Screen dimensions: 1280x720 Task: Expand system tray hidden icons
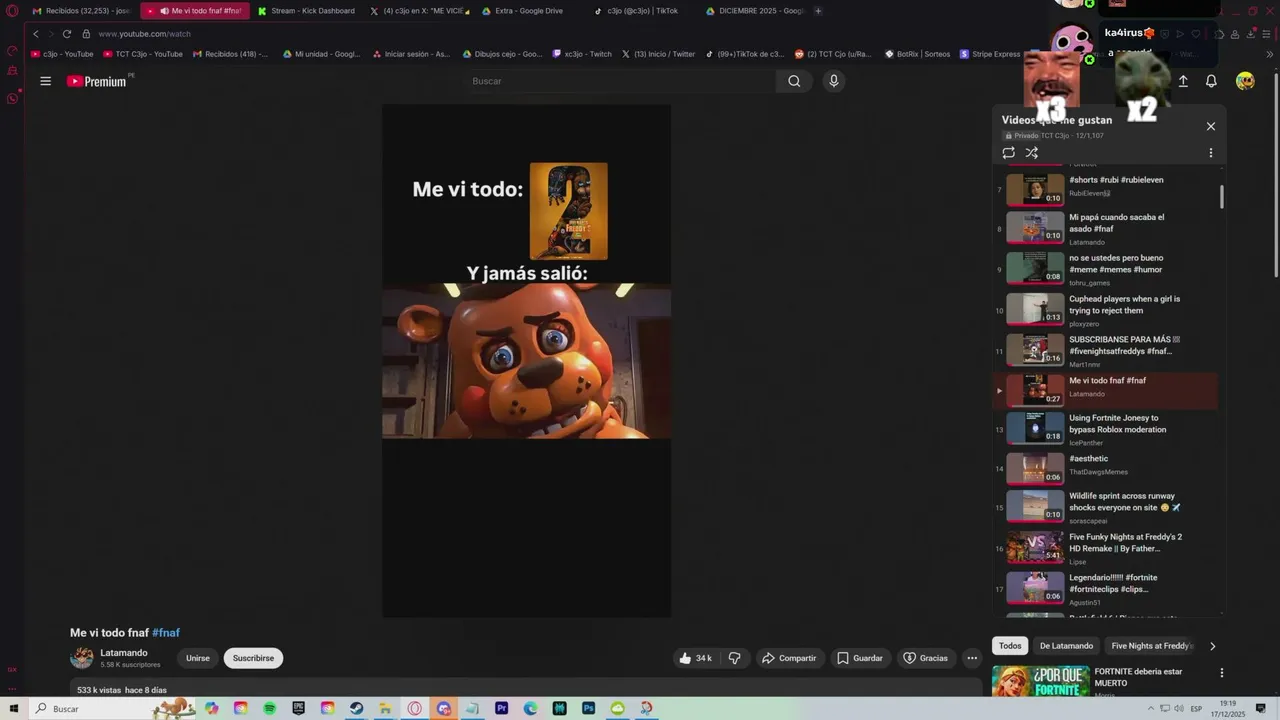[x=1150, y=708]
